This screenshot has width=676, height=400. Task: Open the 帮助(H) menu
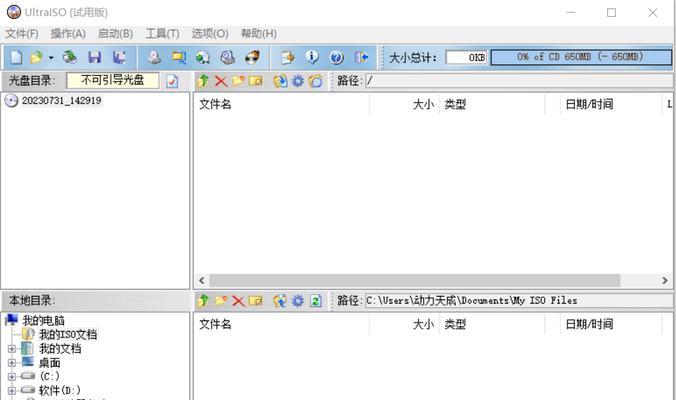(x=259, y=34)
